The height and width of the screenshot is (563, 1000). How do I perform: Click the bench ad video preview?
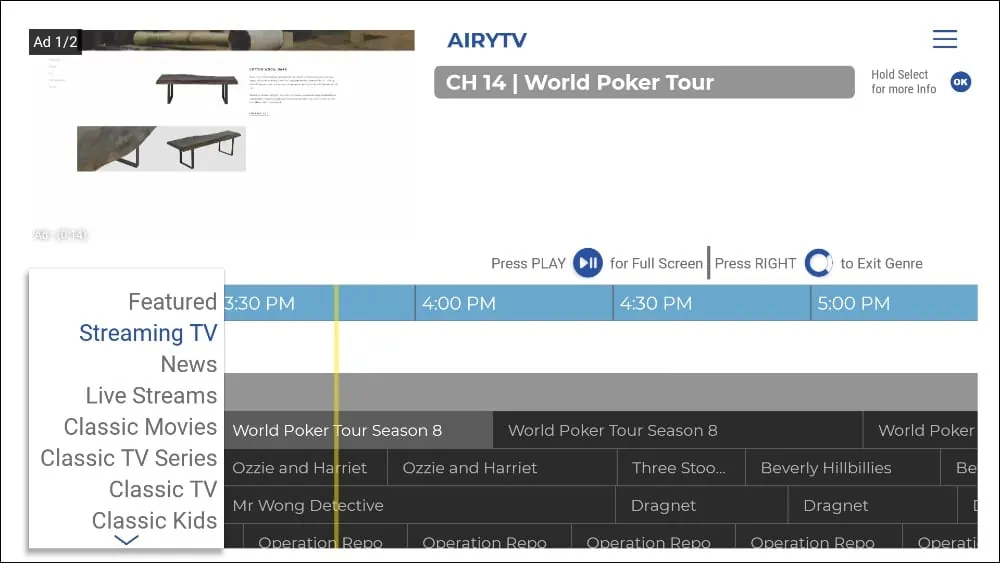click(222, 137)
